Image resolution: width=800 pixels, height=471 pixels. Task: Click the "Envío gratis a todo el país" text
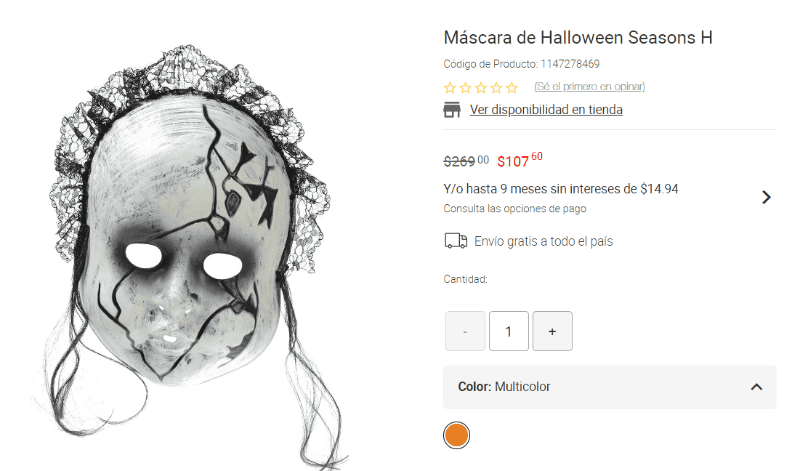(x=543, y=241)
